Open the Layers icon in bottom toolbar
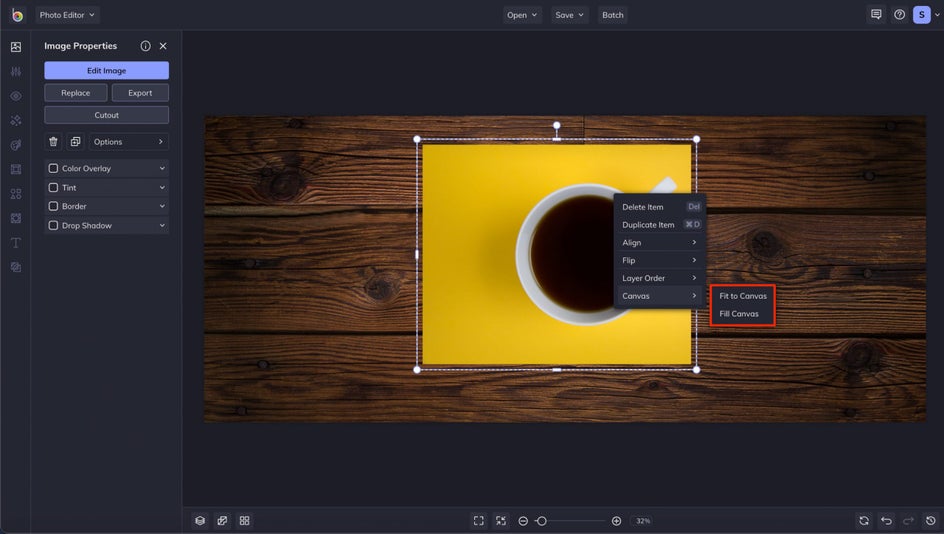The width and height of the screenshot is (944, 534). (200, 521)
